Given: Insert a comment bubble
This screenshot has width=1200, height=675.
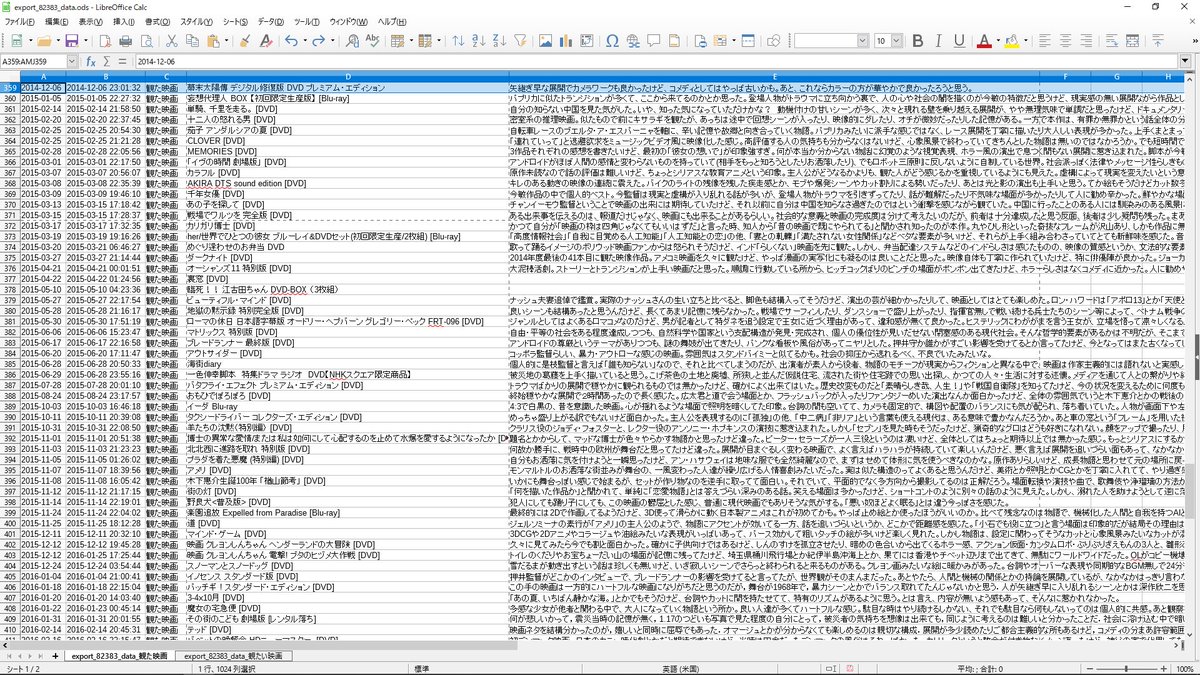Looking at the screenshot, I should tap(653, 41).
